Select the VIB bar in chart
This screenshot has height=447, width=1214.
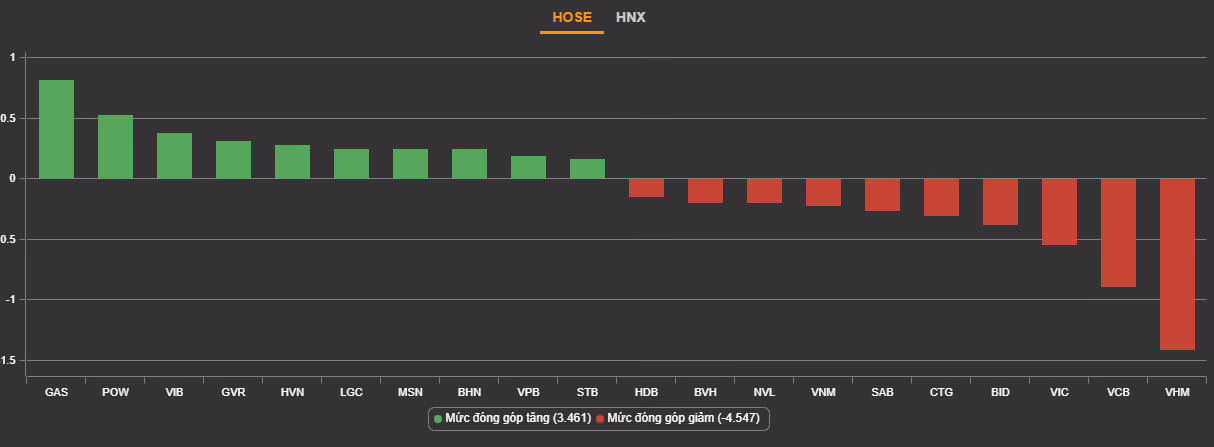(174, 156)
